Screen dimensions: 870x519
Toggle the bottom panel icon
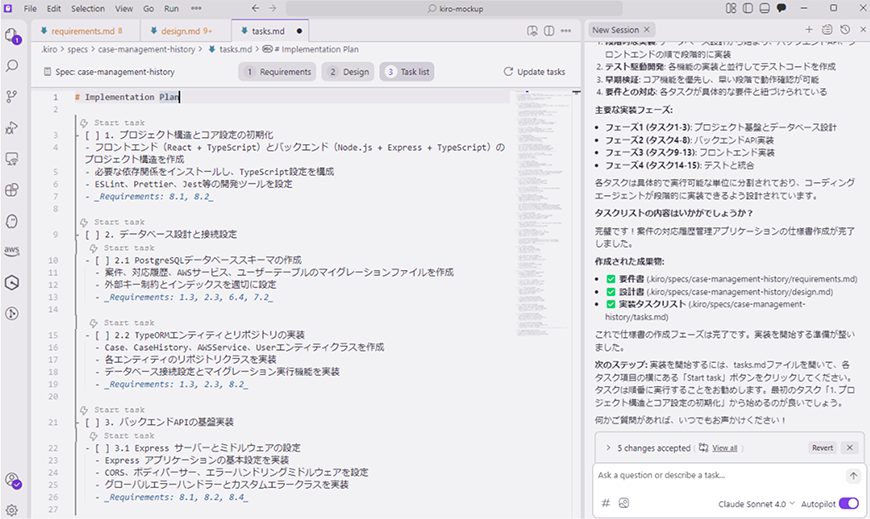pyautogui.click(x=765, y=8)
